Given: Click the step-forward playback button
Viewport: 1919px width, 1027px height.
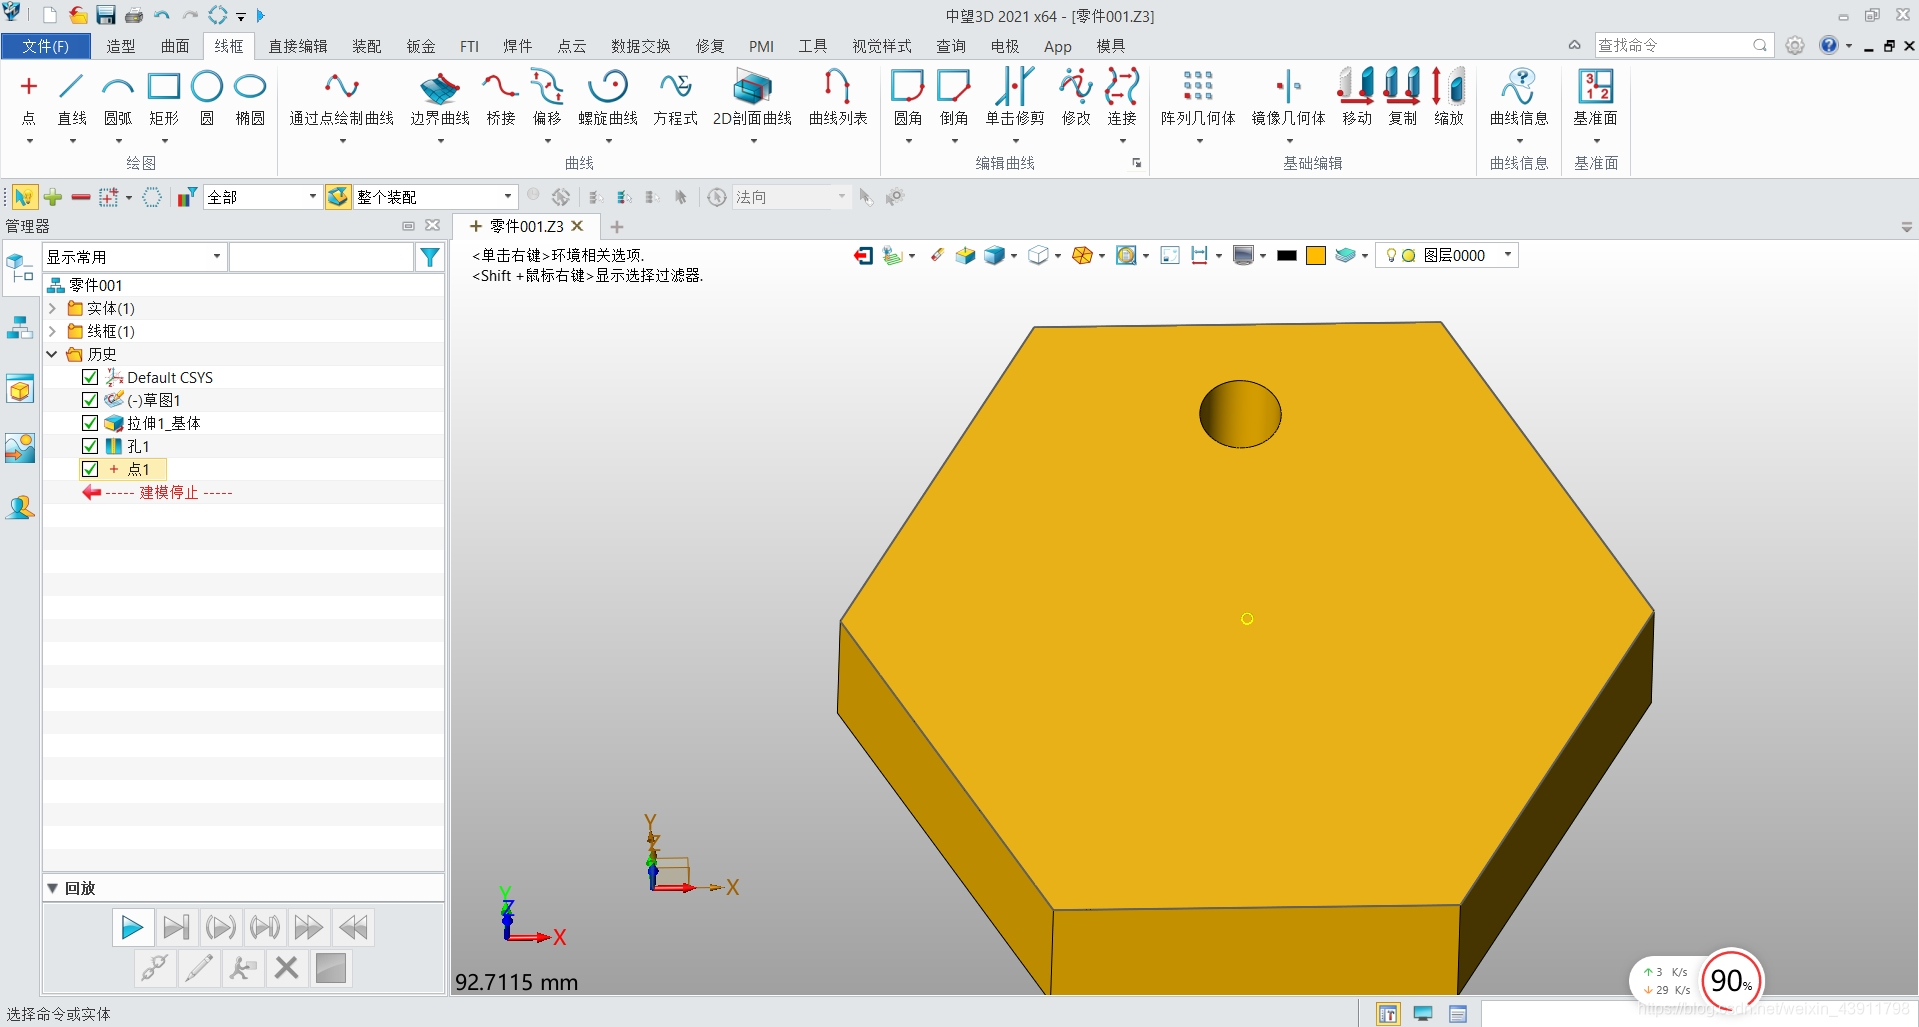Looking at the screenshot, I should pyautogui.click(x=176, y=928).
